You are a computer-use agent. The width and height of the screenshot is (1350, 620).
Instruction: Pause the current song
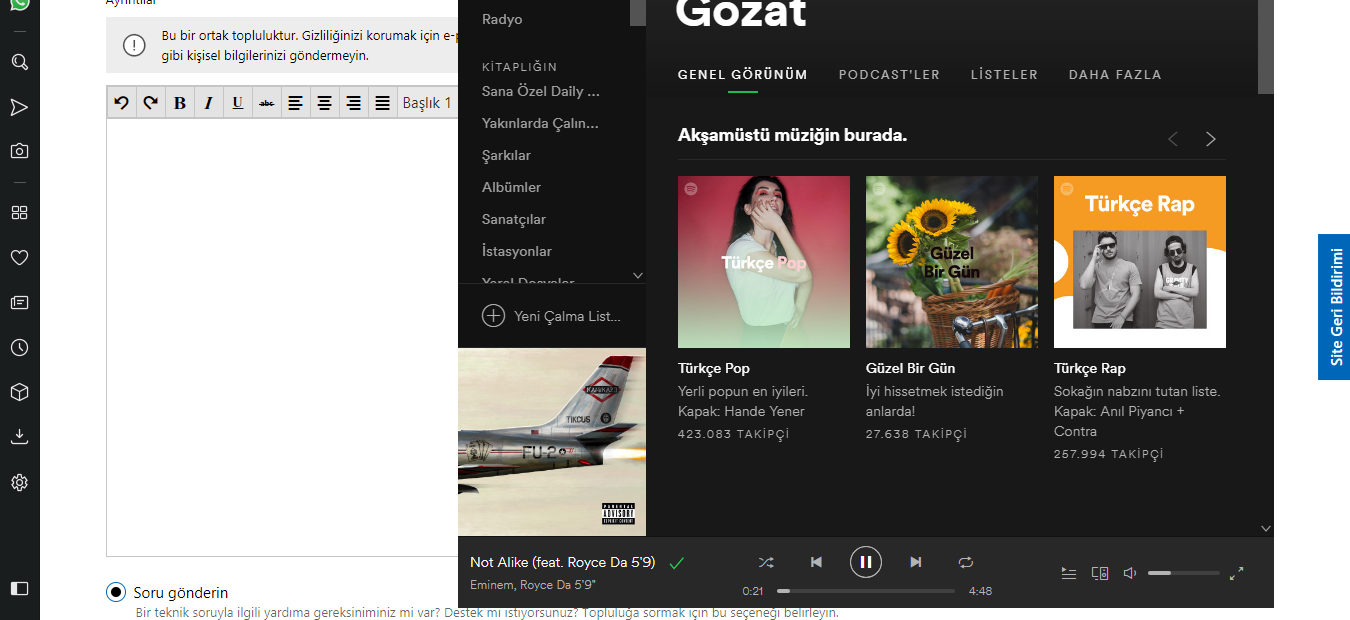866,562
